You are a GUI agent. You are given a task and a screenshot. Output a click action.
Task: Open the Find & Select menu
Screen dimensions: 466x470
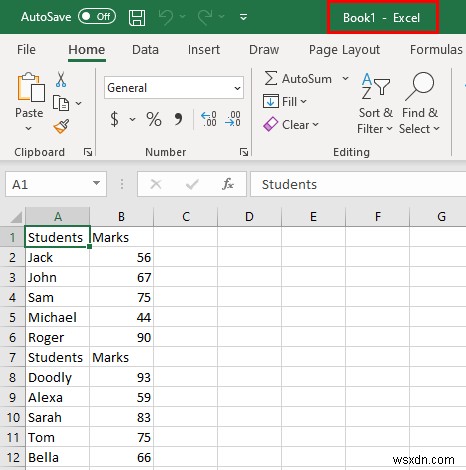coord(420,103)
